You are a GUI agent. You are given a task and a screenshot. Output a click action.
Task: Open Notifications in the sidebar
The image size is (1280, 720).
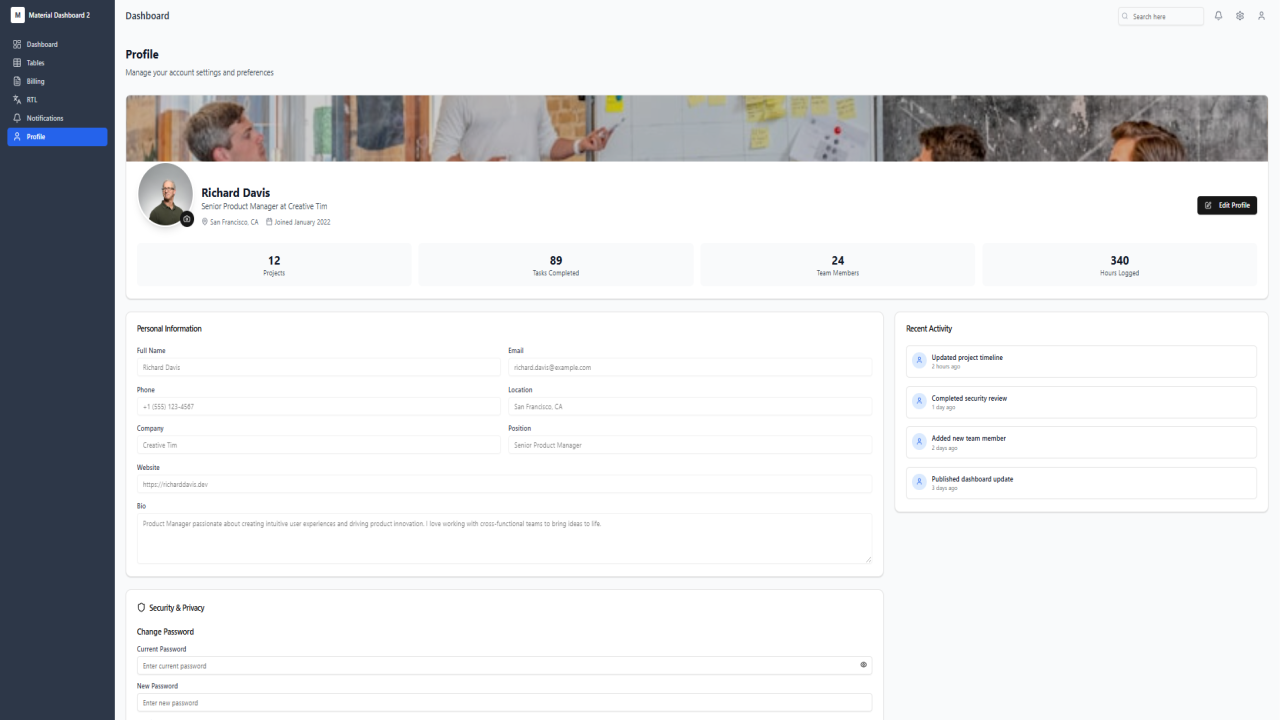57,118
